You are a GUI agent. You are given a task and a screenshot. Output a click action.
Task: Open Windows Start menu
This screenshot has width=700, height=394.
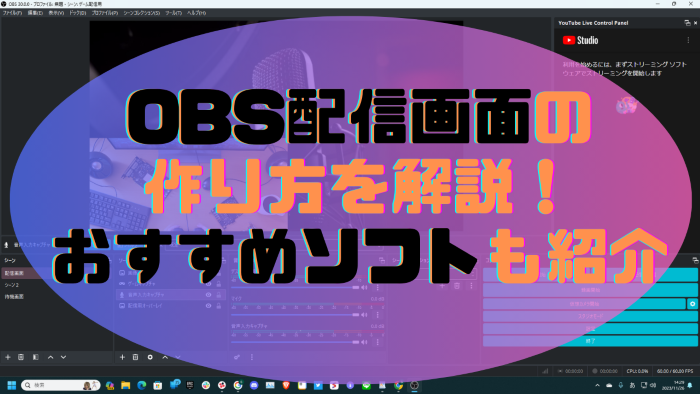(x=12, y=386)
